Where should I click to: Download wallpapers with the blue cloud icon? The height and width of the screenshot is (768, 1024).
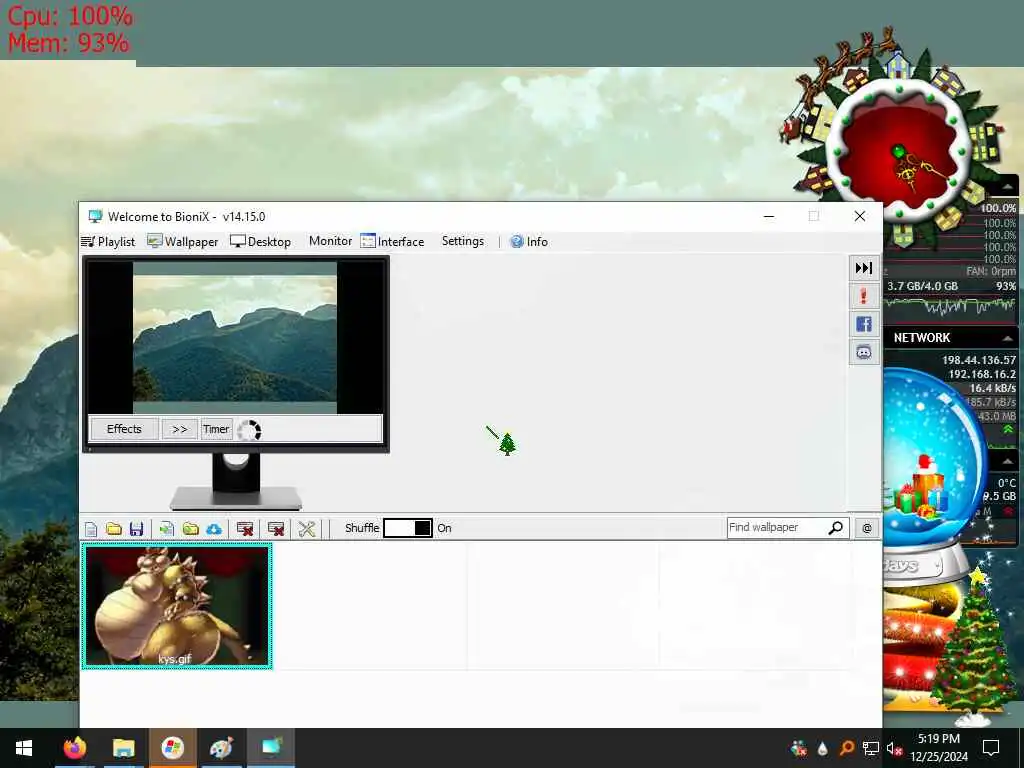click(x=214, y=528)
